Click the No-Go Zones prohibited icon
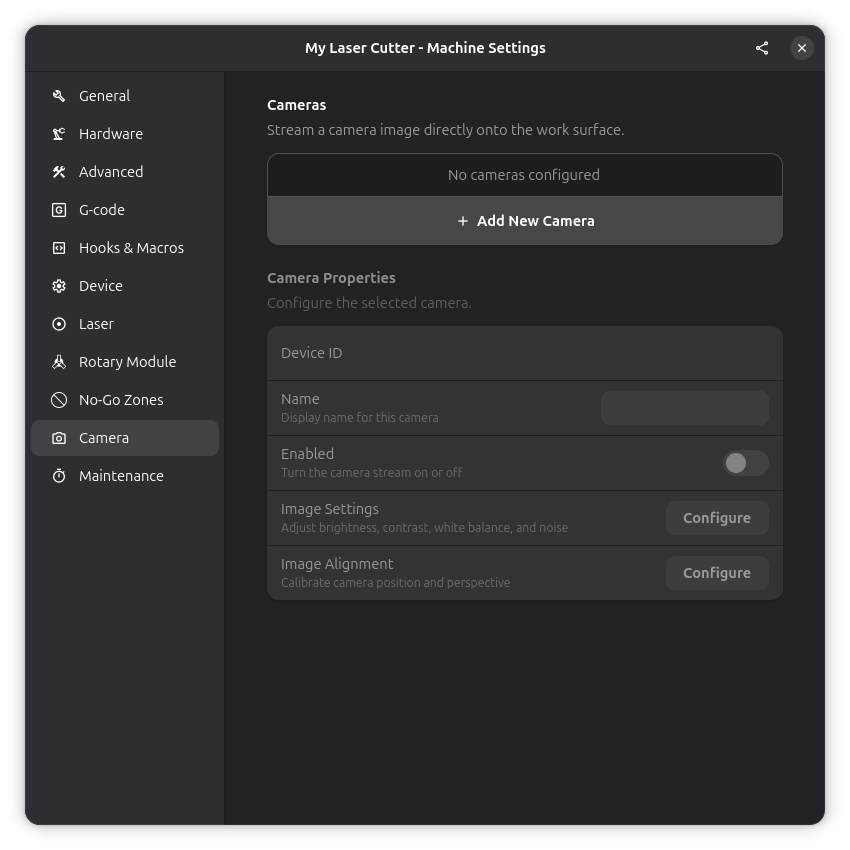The image size is (850, 850). 59,400
